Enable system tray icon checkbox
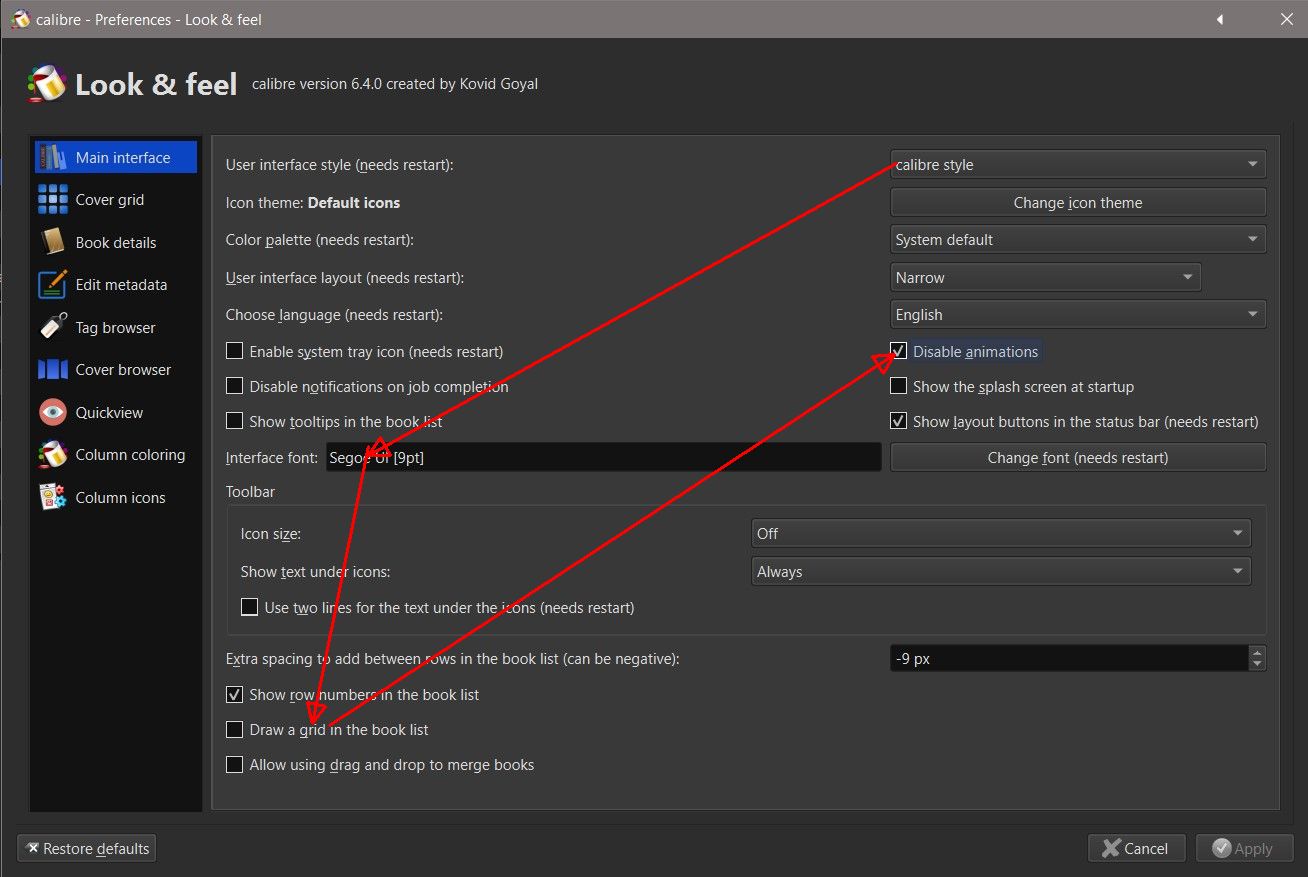The width and height of the screenshot is (1308, 877). 234,351
